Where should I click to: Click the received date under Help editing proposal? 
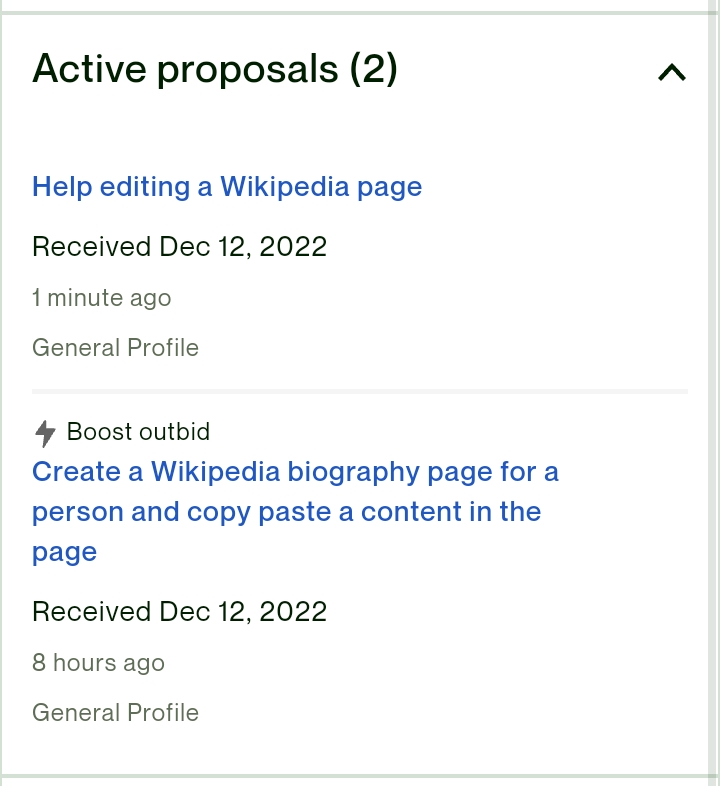(x=179, y=247)
